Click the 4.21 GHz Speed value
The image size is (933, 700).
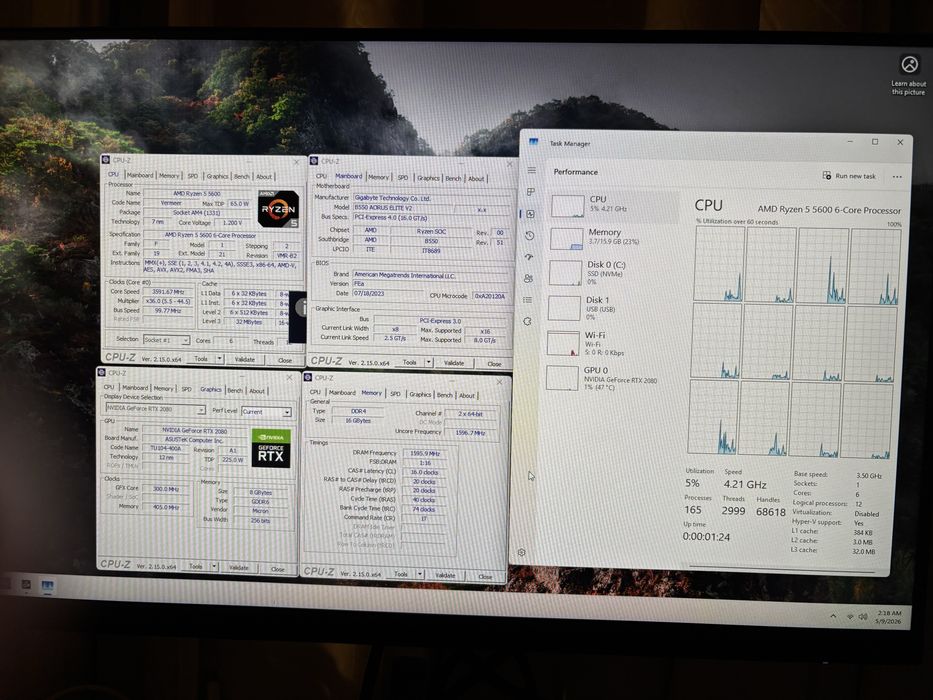745,485
